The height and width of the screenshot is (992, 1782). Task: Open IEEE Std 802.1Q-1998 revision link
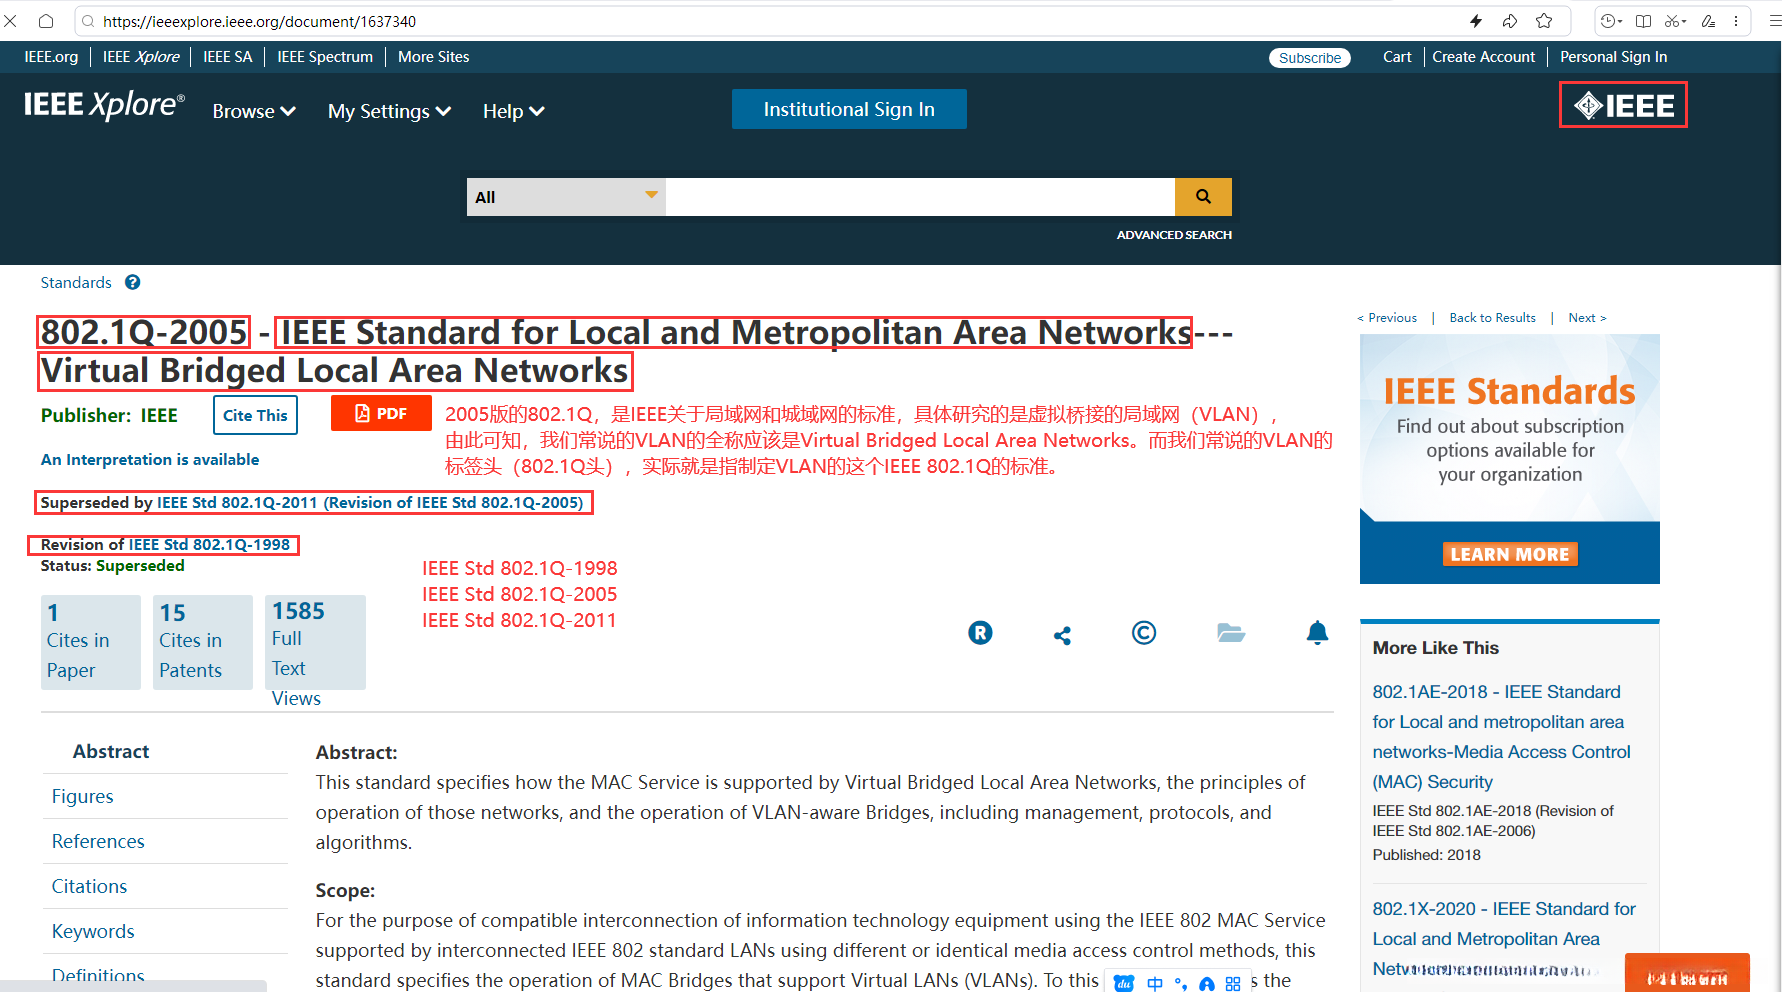pyautogui.click(x=209, y=545)
